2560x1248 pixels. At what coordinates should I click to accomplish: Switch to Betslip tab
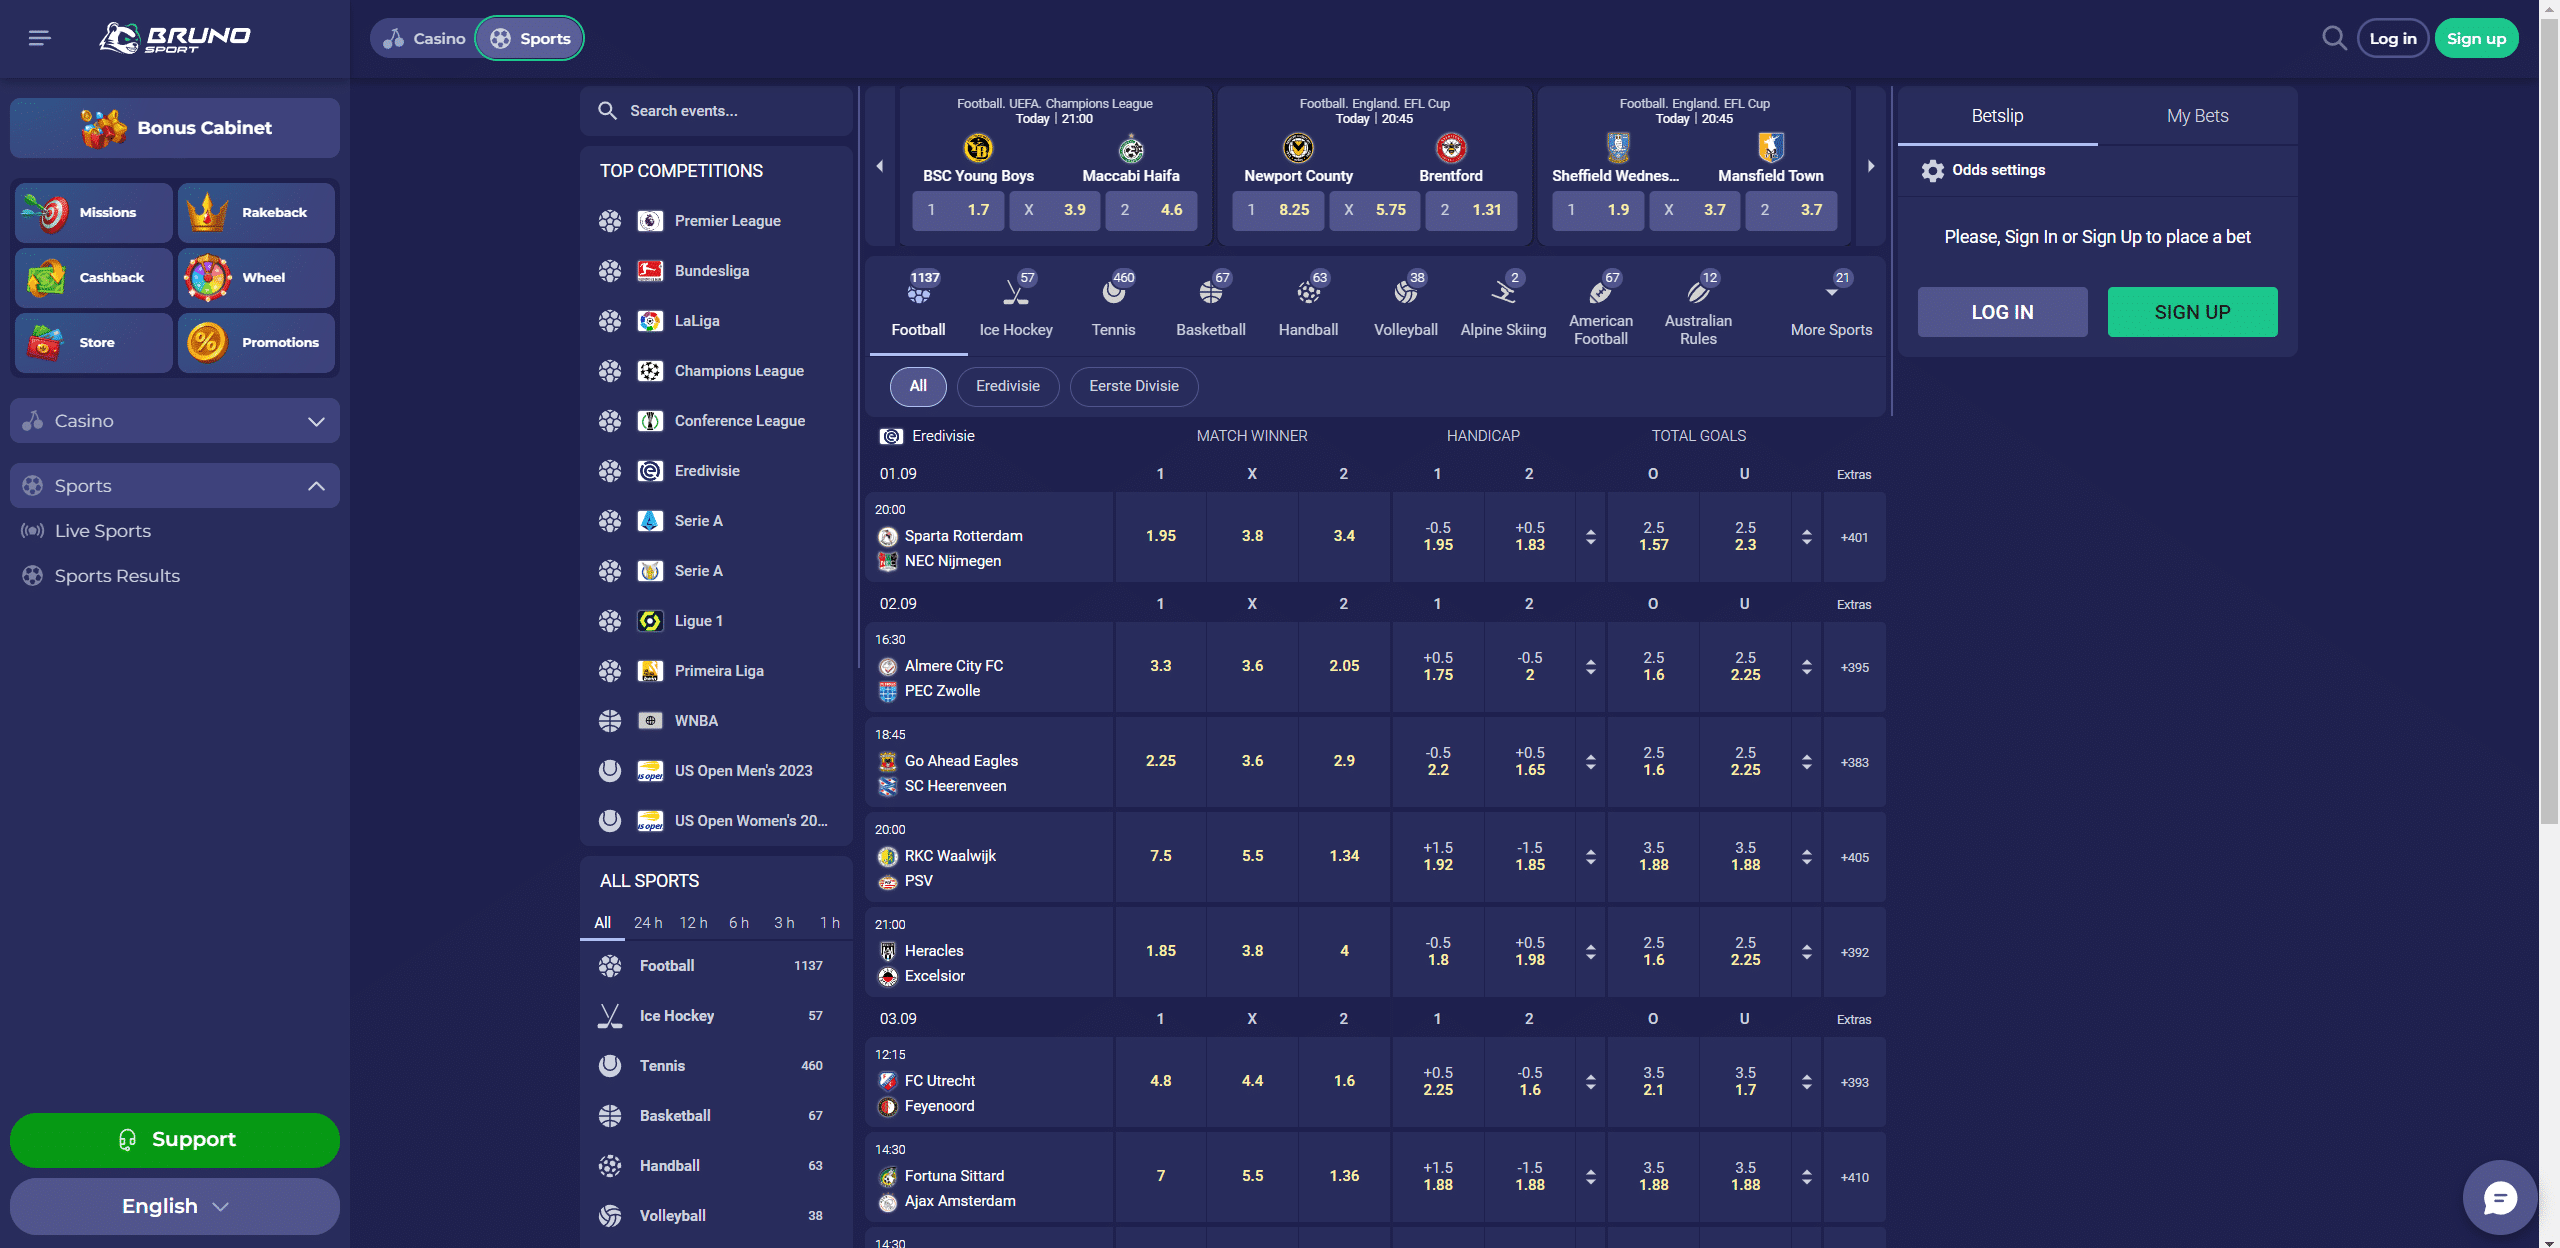(x=1997, y=116)
